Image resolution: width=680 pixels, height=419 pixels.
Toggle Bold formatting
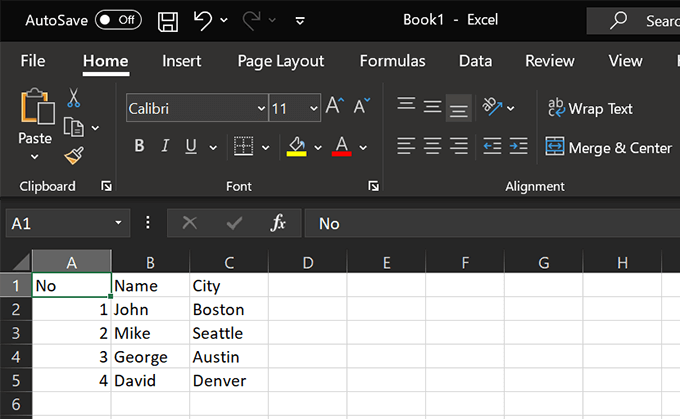[140, 147]
